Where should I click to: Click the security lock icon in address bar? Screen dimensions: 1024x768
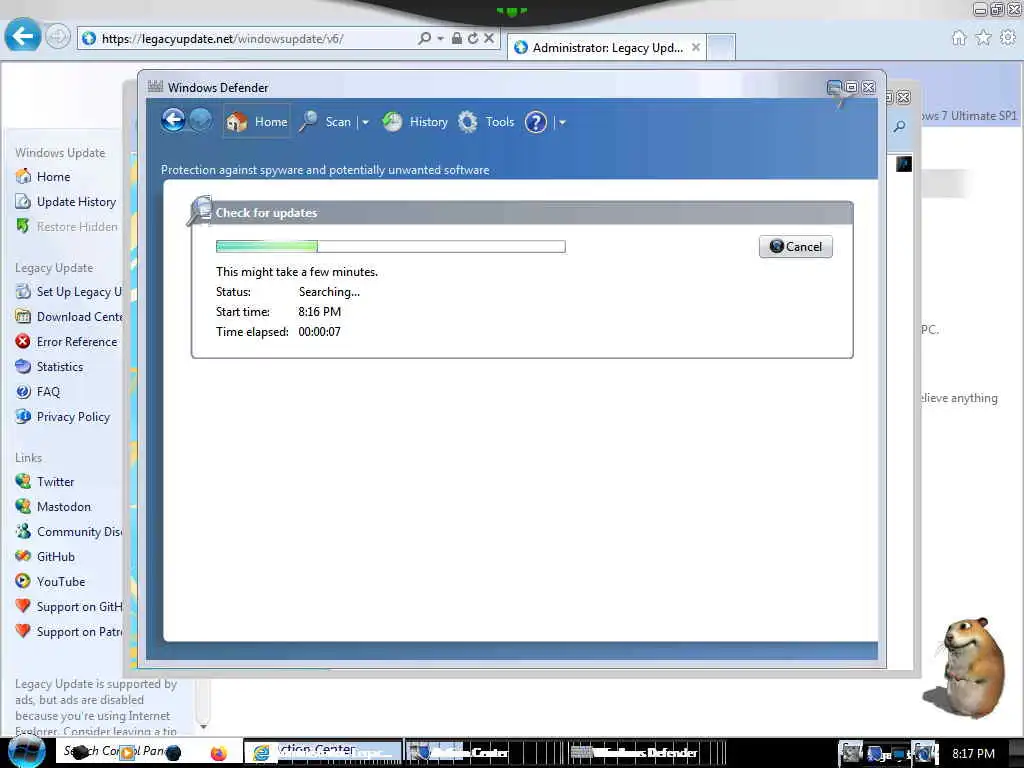click(x=456, y=39)
